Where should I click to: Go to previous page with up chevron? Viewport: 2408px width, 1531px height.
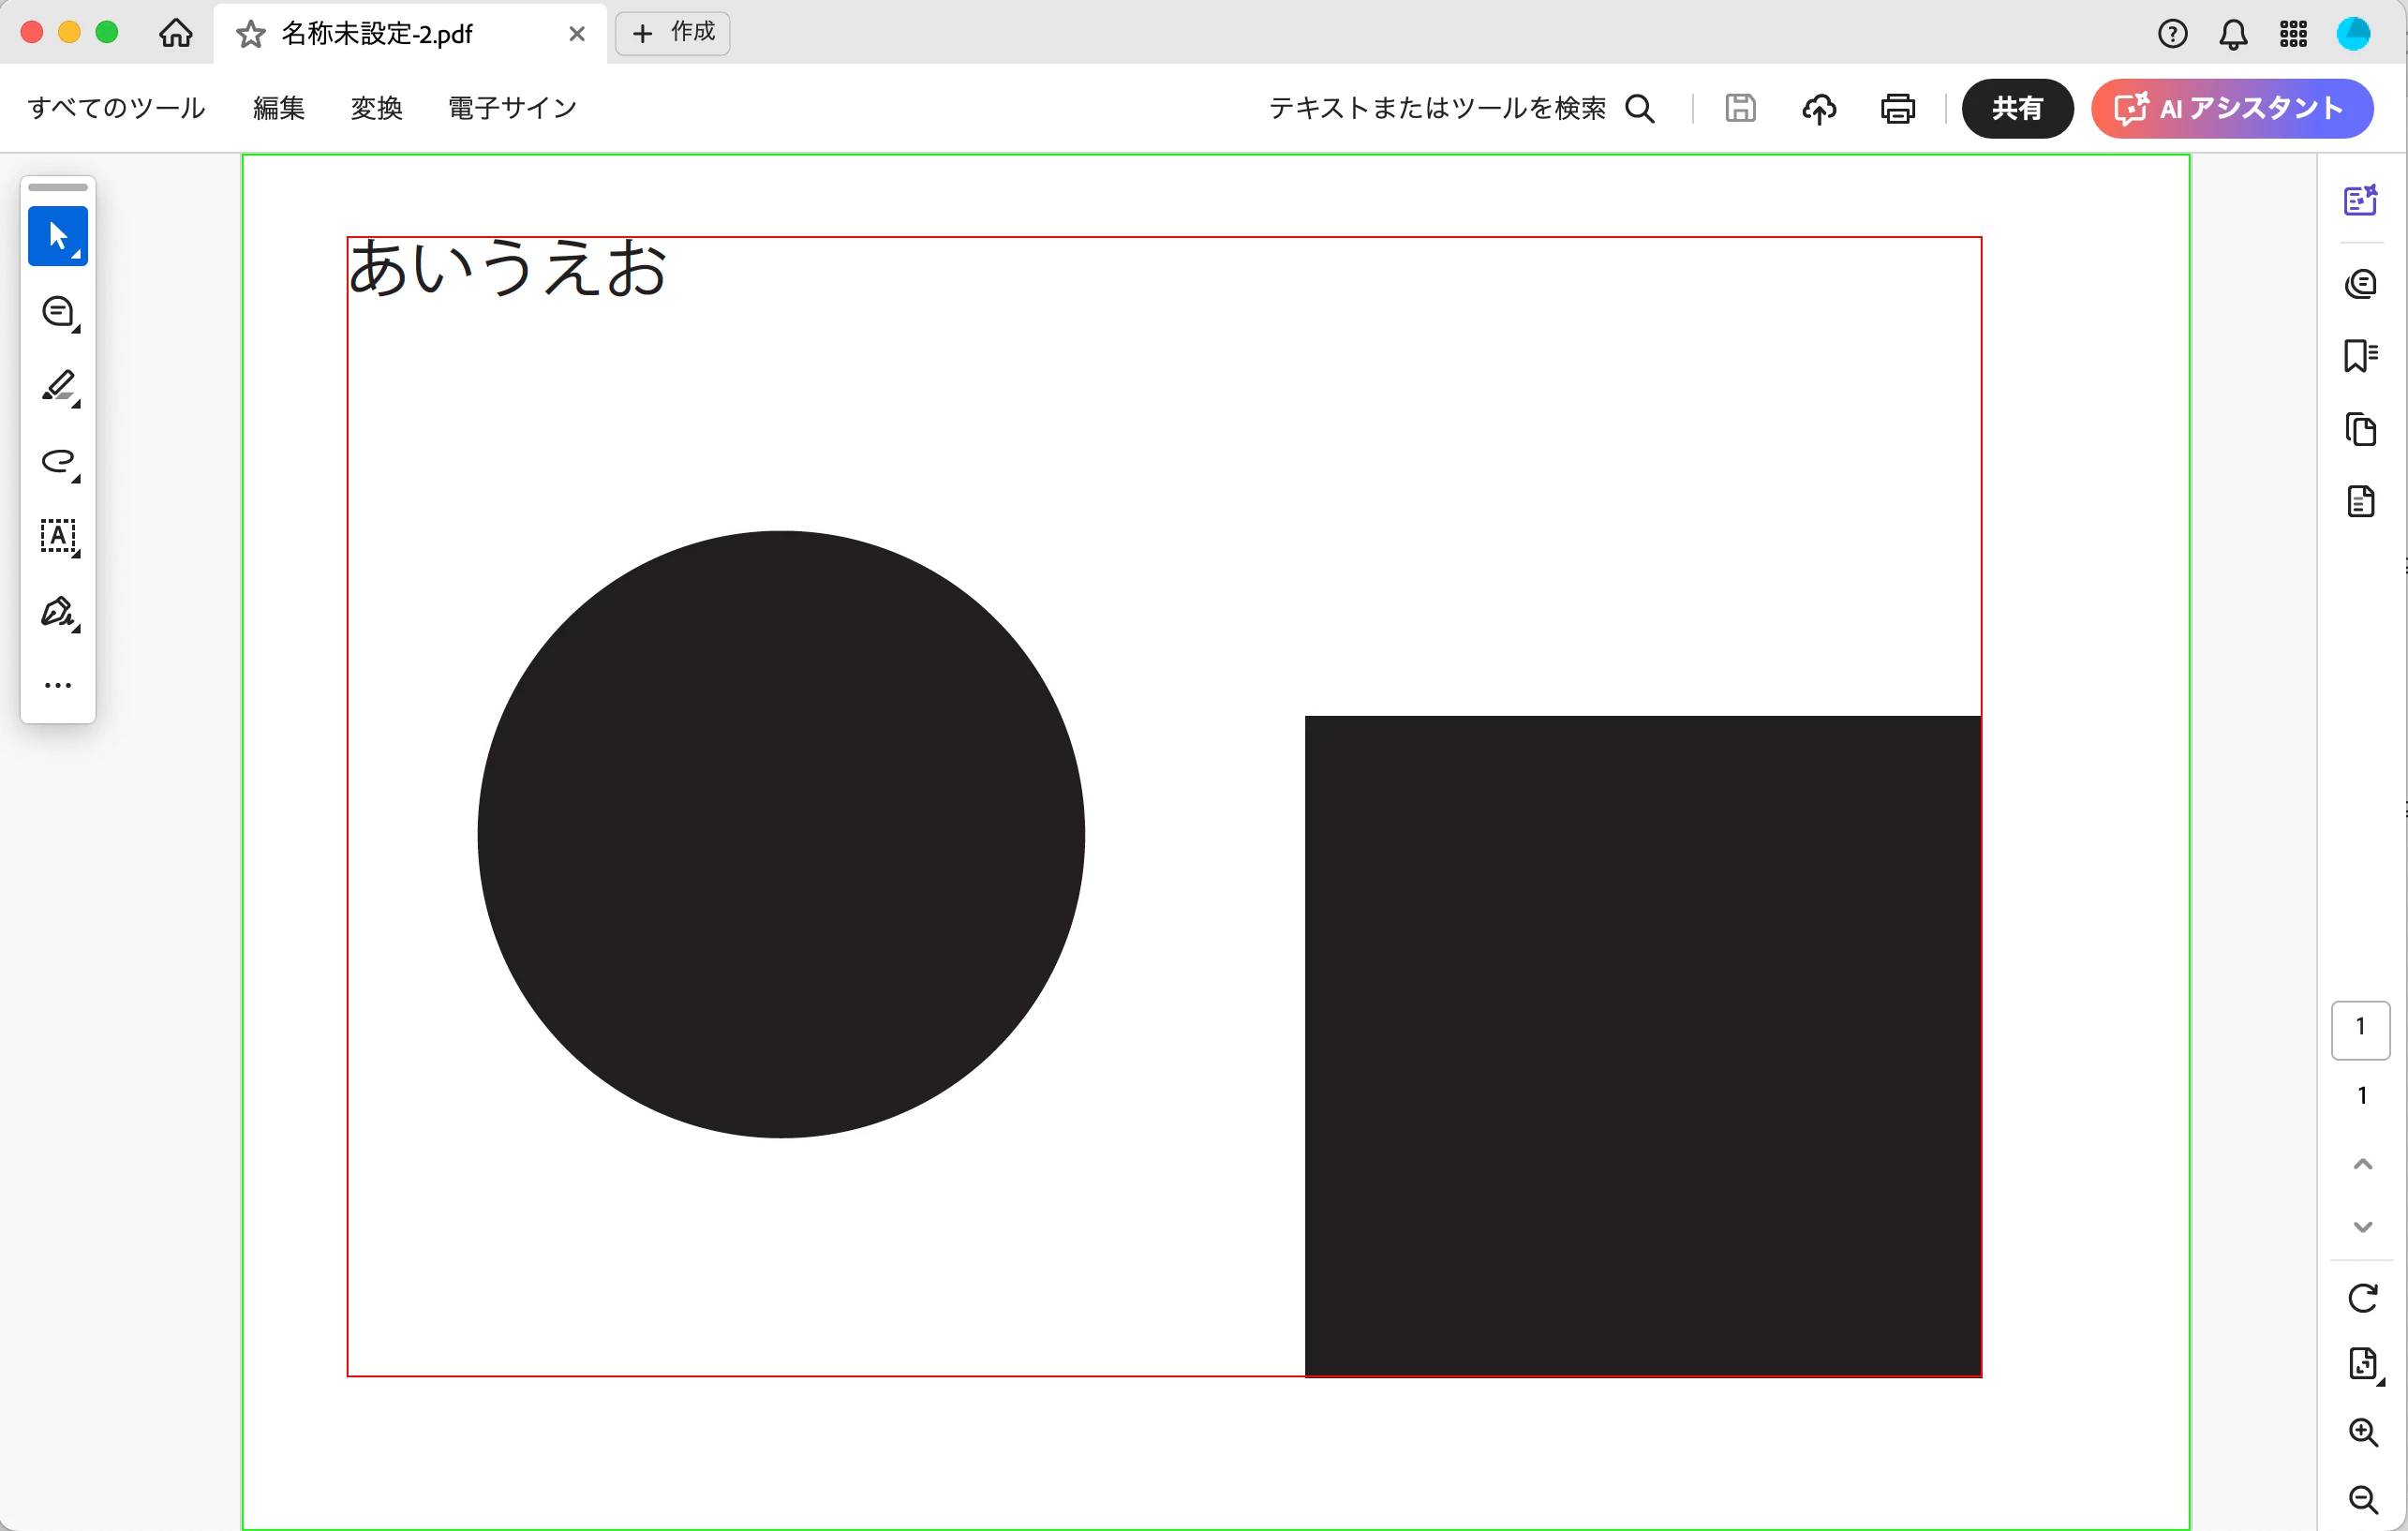coord(2362,1164)
